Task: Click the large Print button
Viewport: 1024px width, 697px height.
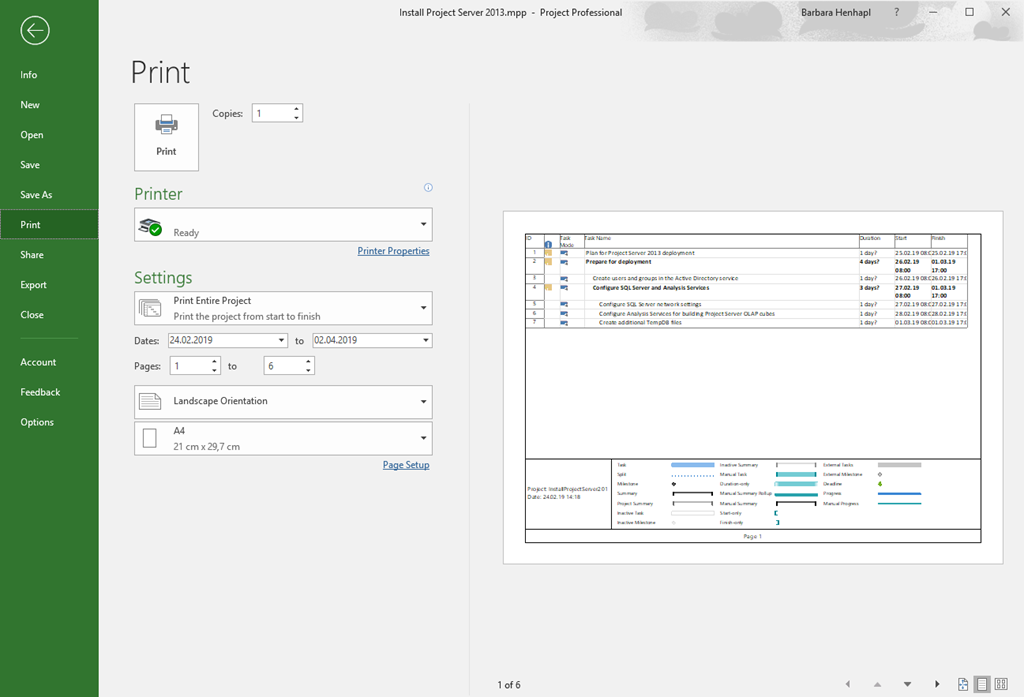Action: (166, 137)
